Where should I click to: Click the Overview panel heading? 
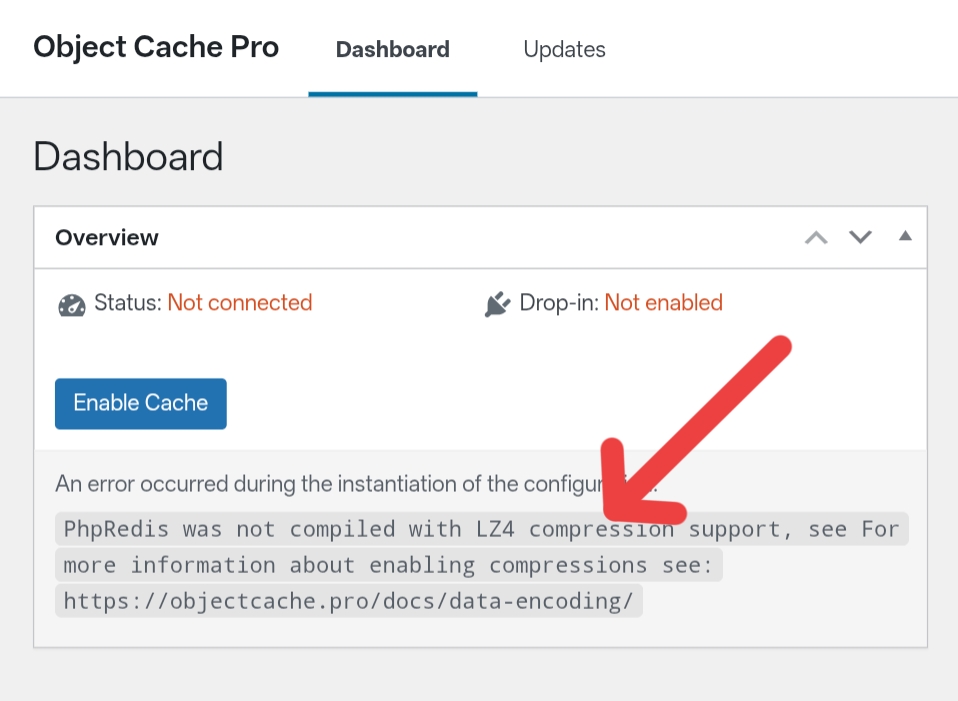click(x=107, y=238)
